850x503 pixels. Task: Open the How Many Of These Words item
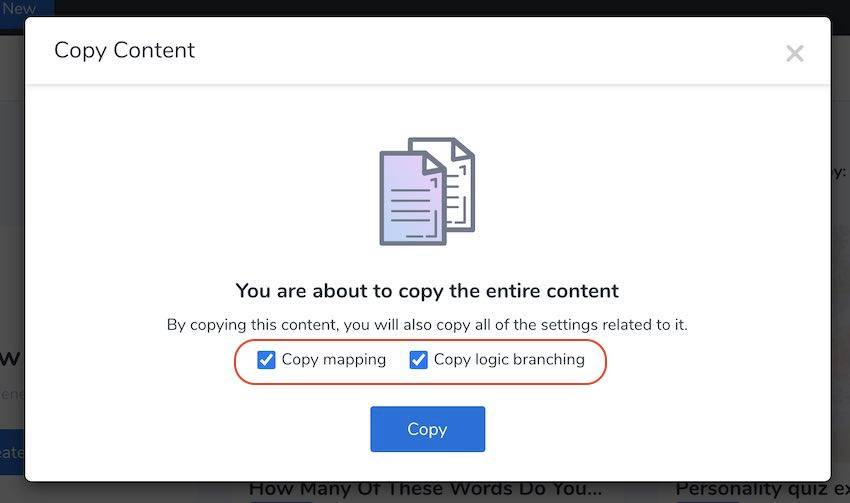point(425,489)
